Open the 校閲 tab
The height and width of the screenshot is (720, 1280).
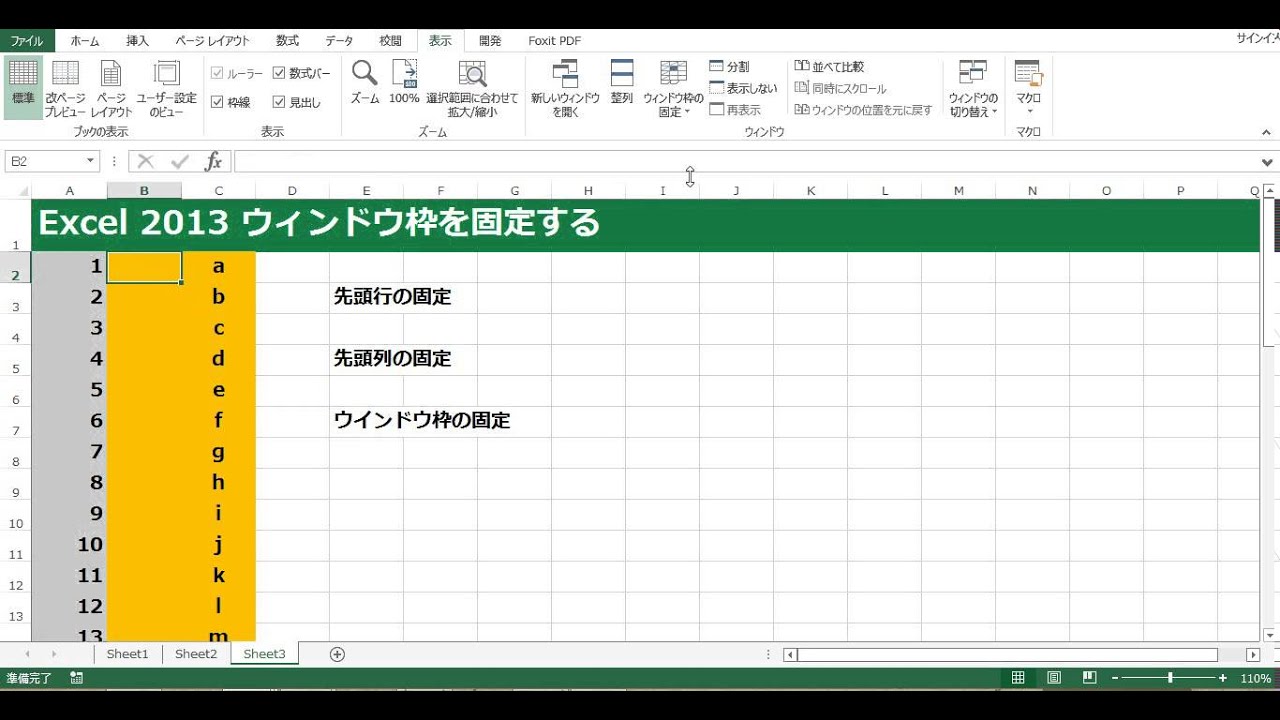click(390, 41)
